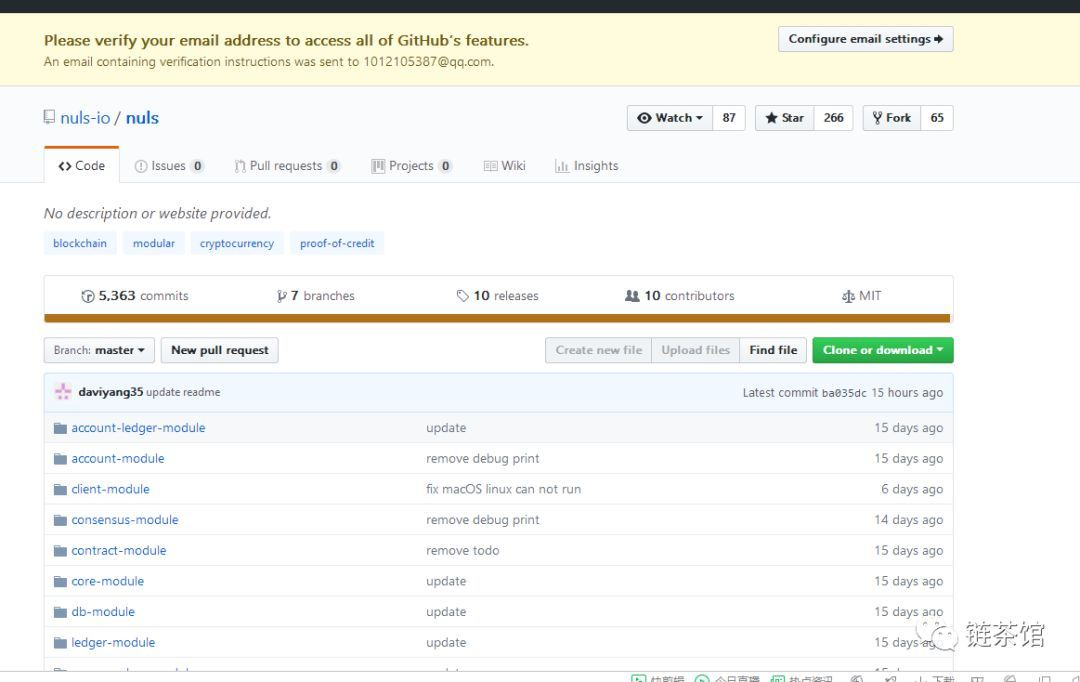Select the proof-of-credit topic tag
Image resolution: width=1080 pixels, height=682 pixels.
pos(338,243)
